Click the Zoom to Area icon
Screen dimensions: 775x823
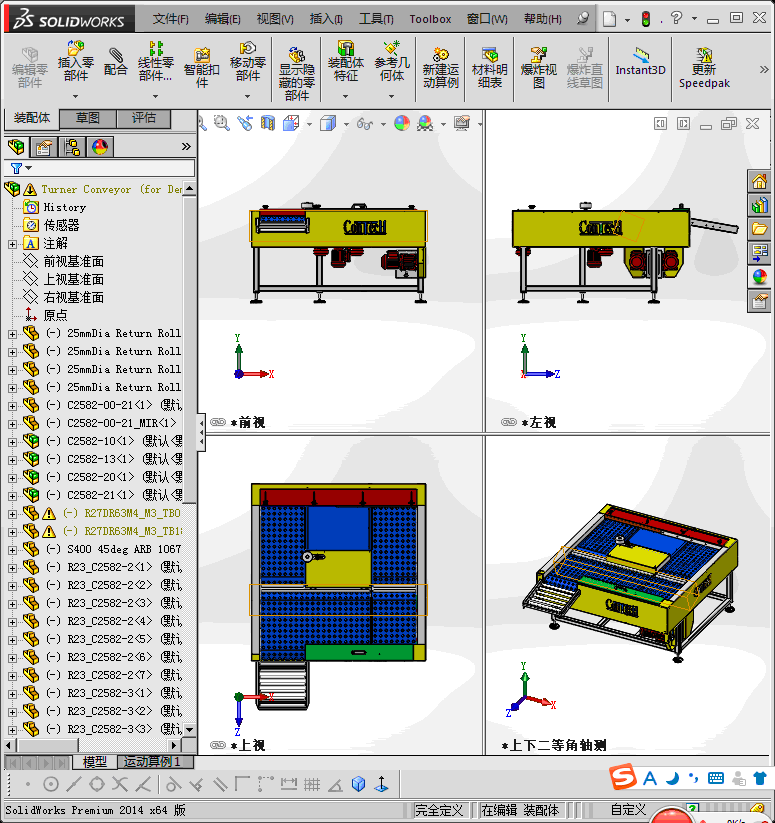(x=222, y=123)
